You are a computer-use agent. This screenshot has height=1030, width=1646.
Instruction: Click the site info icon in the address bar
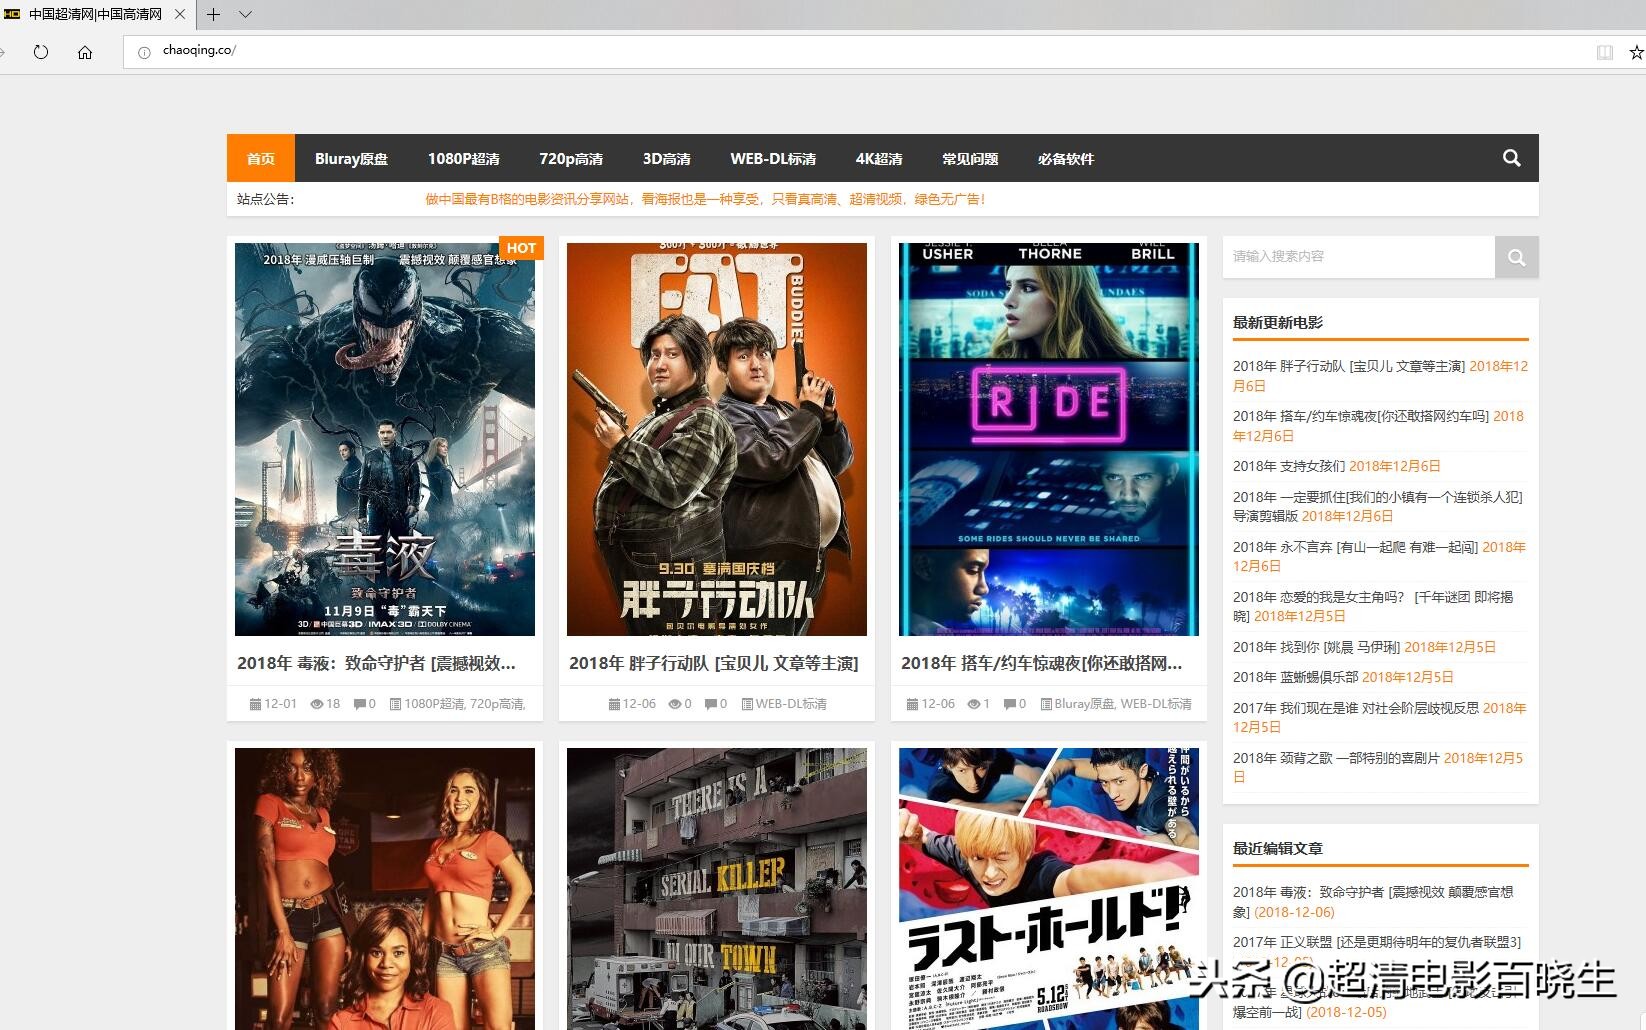(143, 52)
